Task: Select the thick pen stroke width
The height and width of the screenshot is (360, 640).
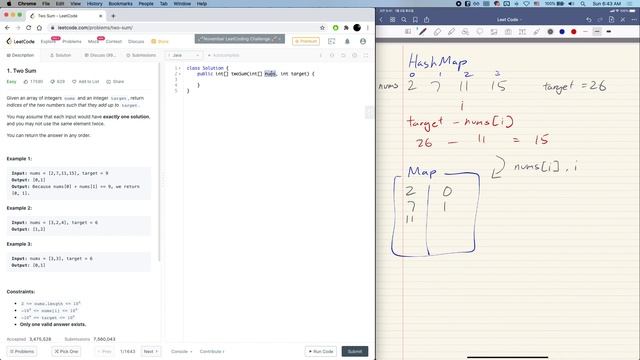Action: click(x=609, y=31)
